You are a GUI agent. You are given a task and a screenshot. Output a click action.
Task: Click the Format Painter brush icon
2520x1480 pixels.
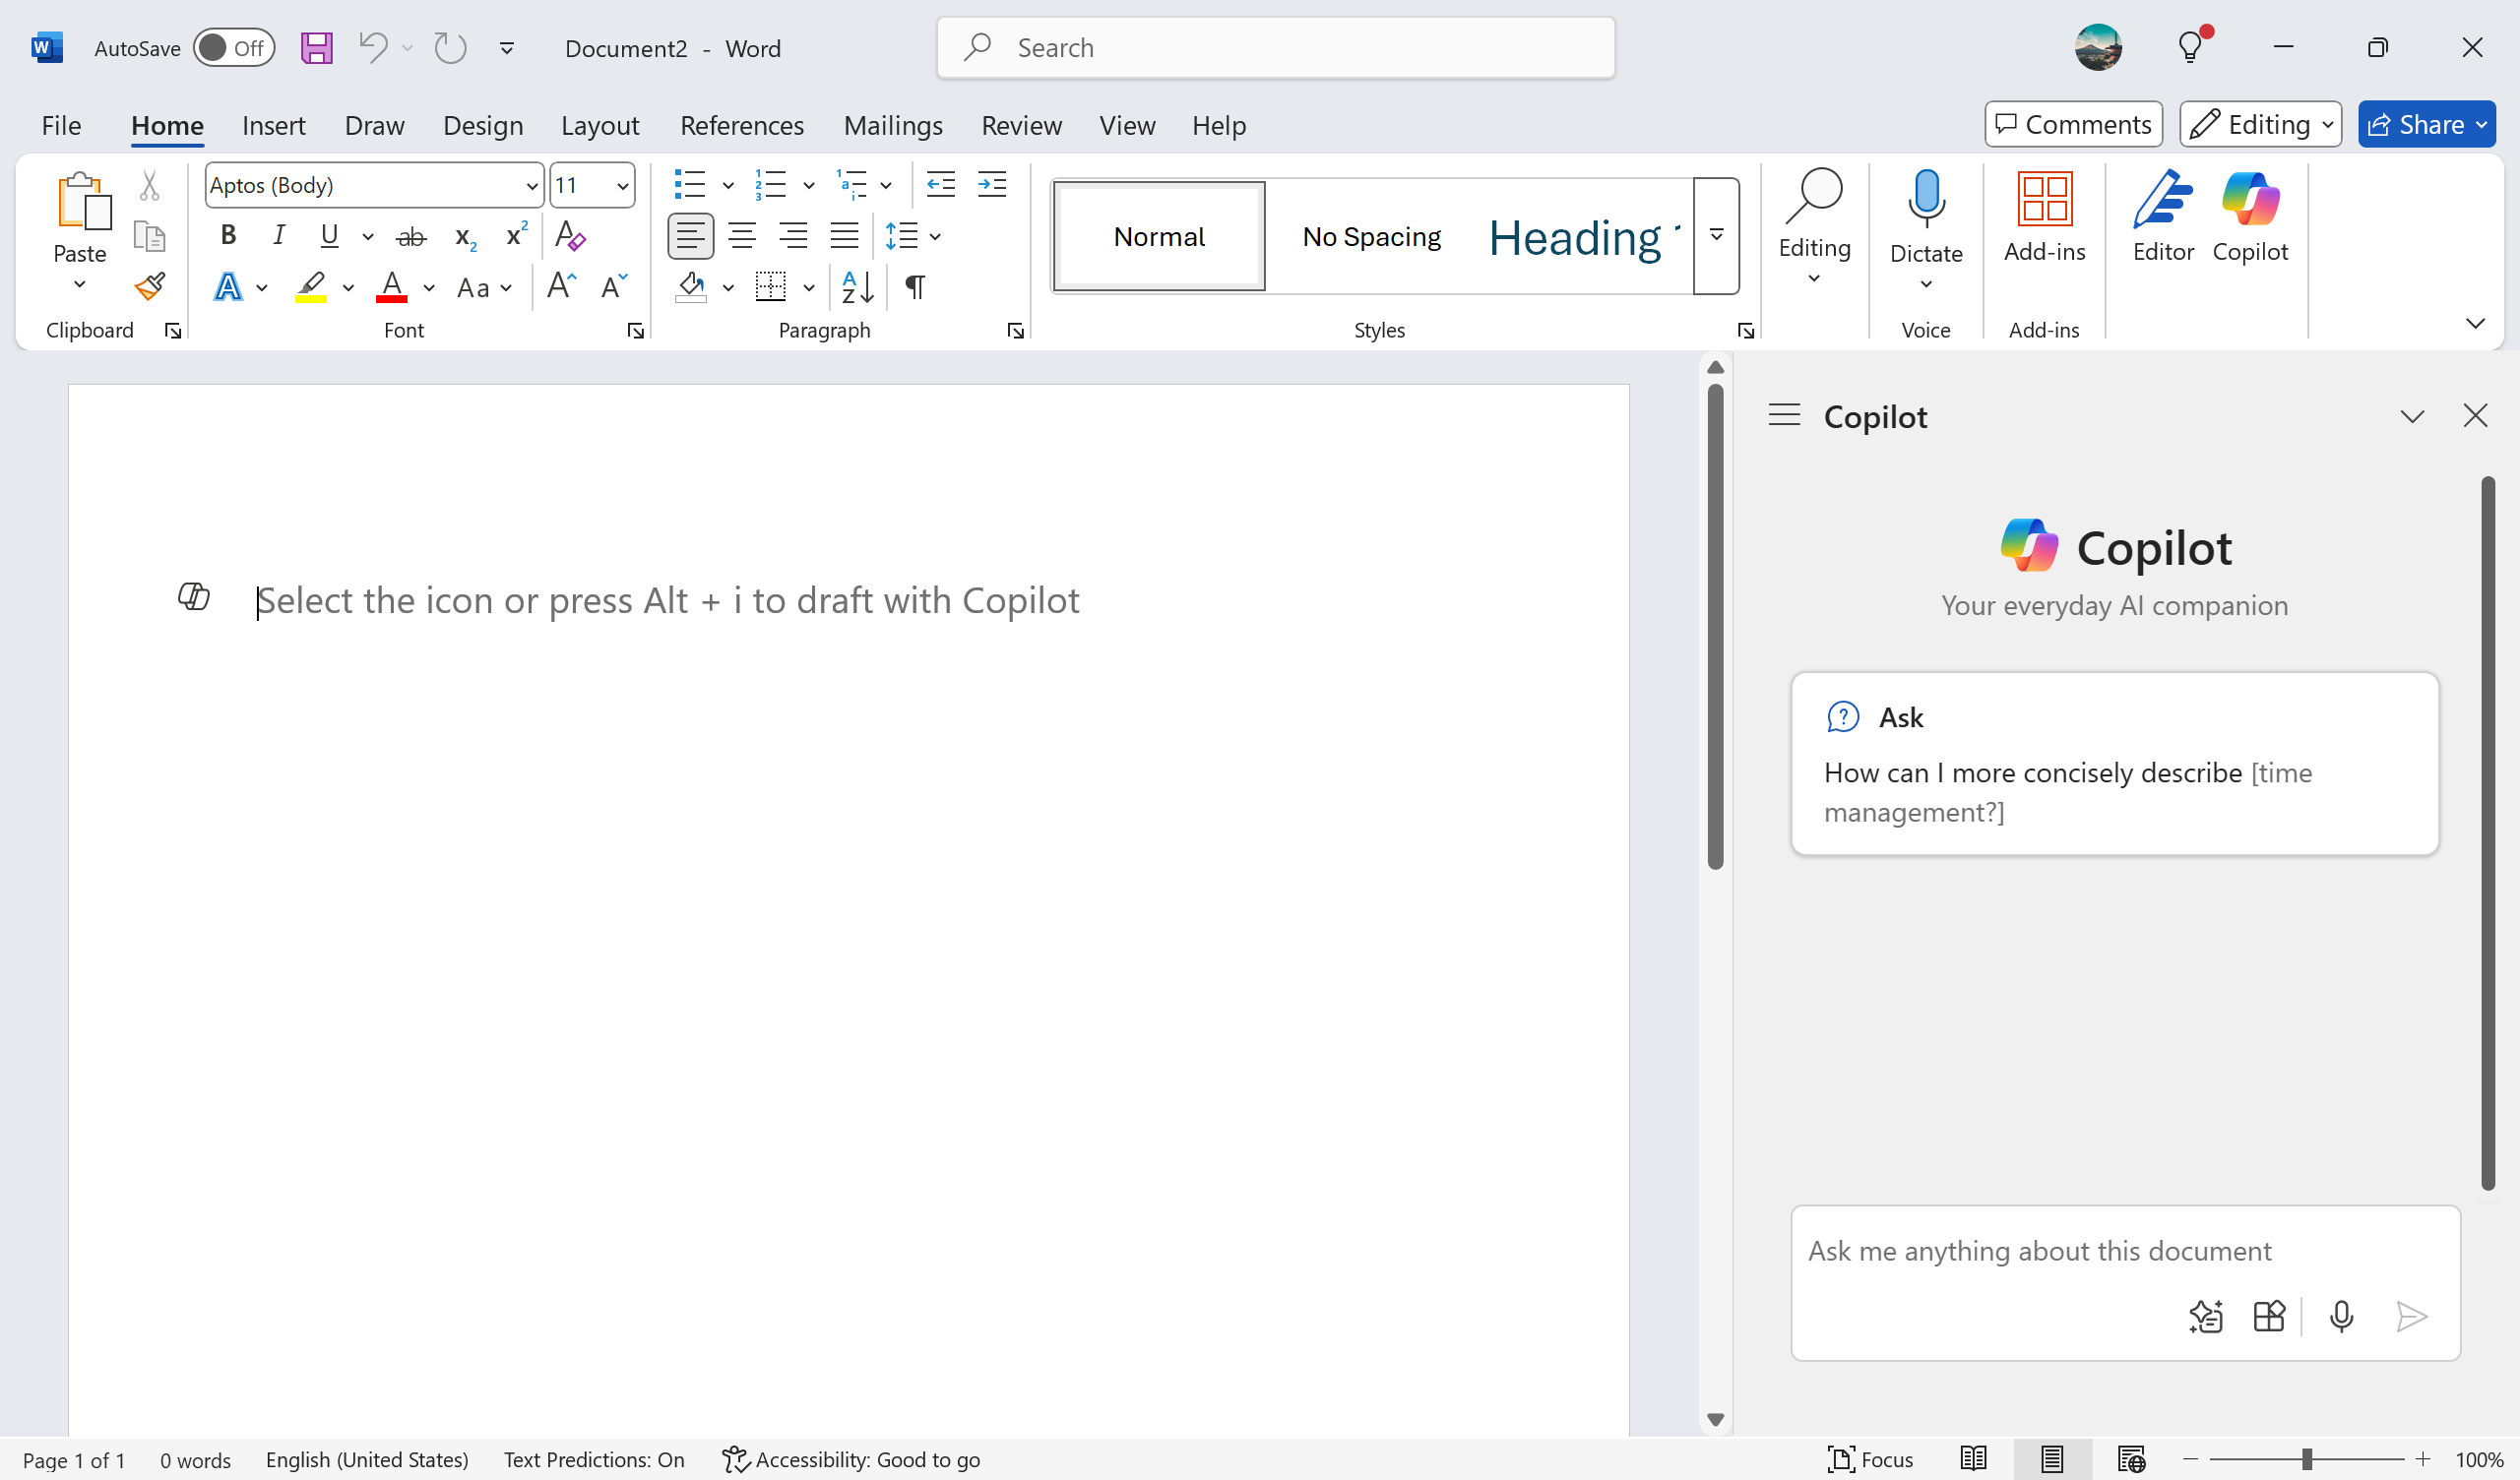pyautogui.click(x=150, y=287)
